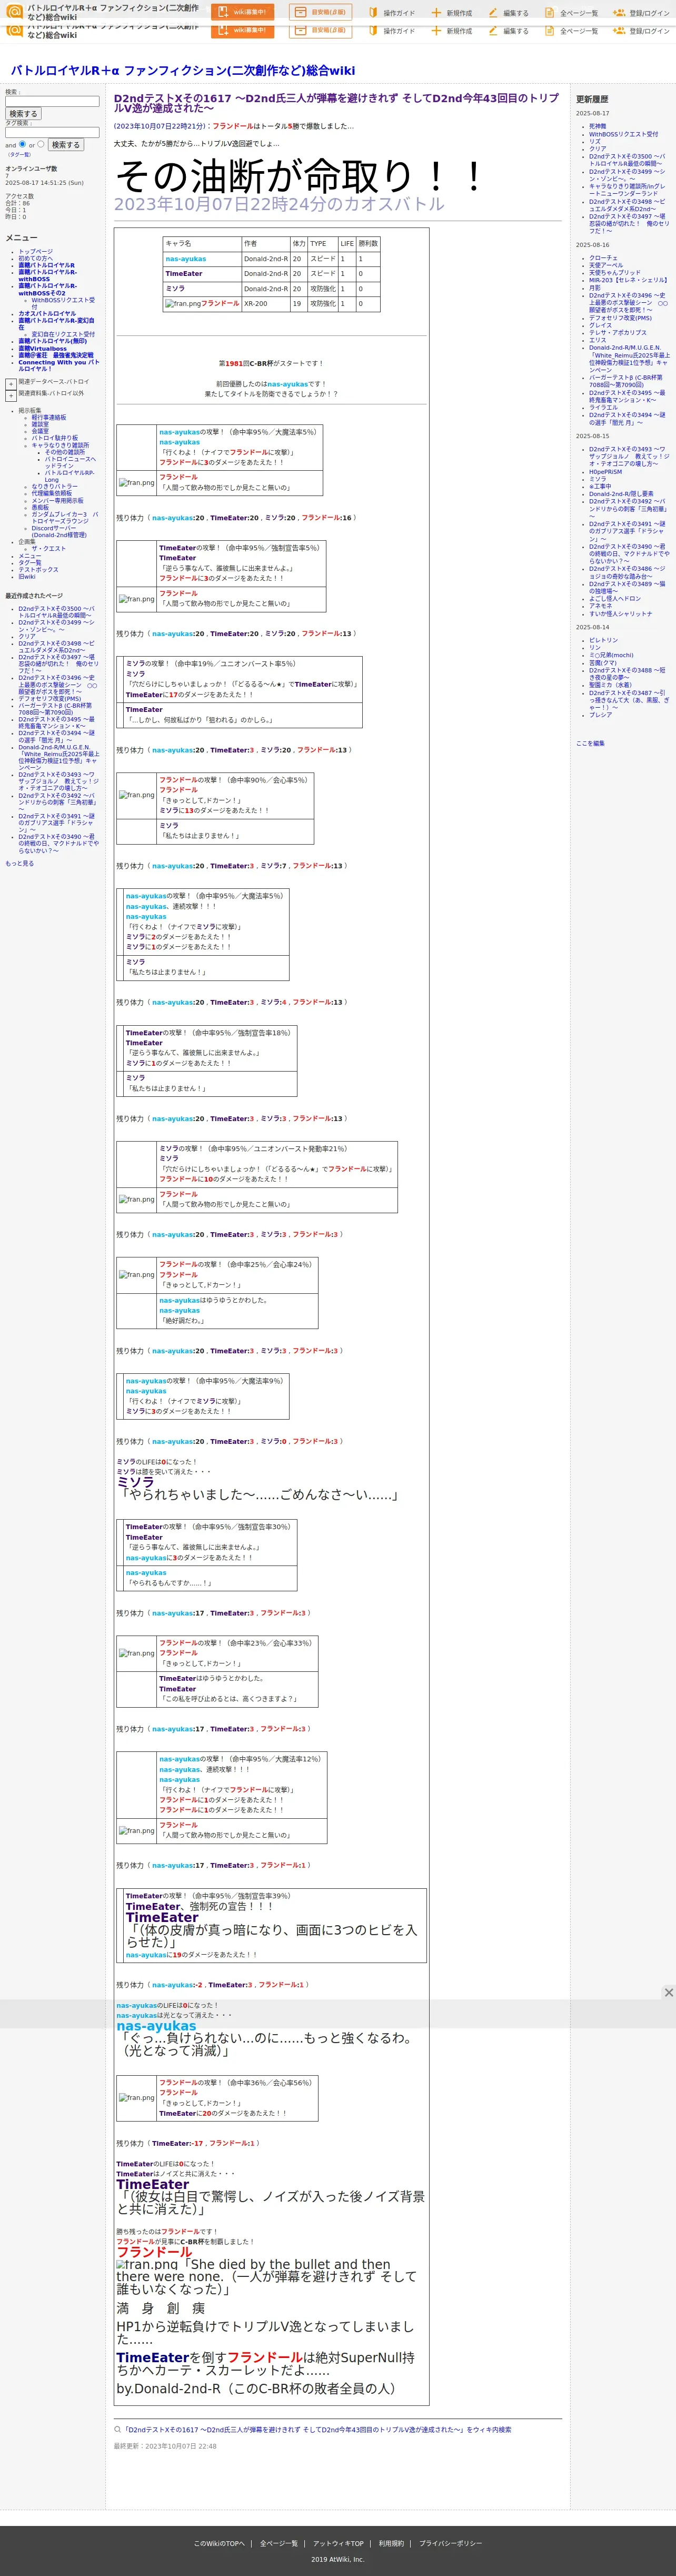Open 軽行事連絡板 board link
The image size is (676, 2576).
(48, 418)
